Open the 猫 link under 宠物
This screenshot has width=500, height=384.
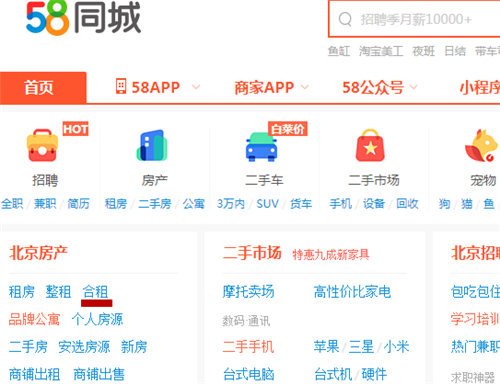[467, 204]
